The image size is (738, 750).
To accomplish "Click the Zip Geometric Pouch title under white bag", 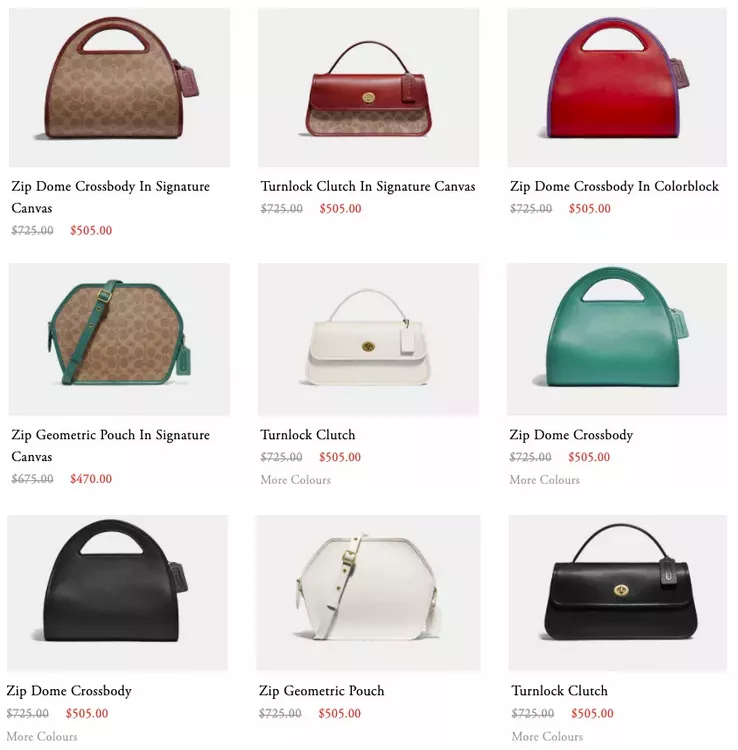I will pos(321,691).
